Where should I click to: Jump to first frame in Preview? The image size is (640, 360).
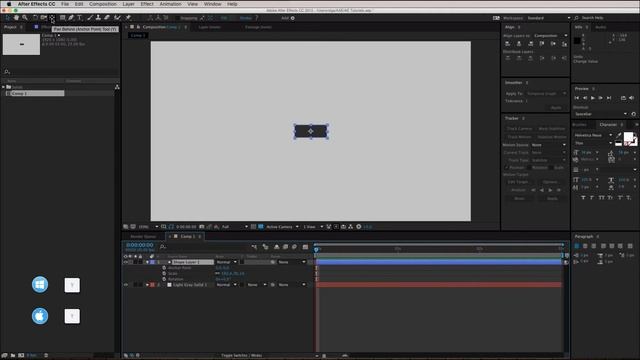point(577,98)
